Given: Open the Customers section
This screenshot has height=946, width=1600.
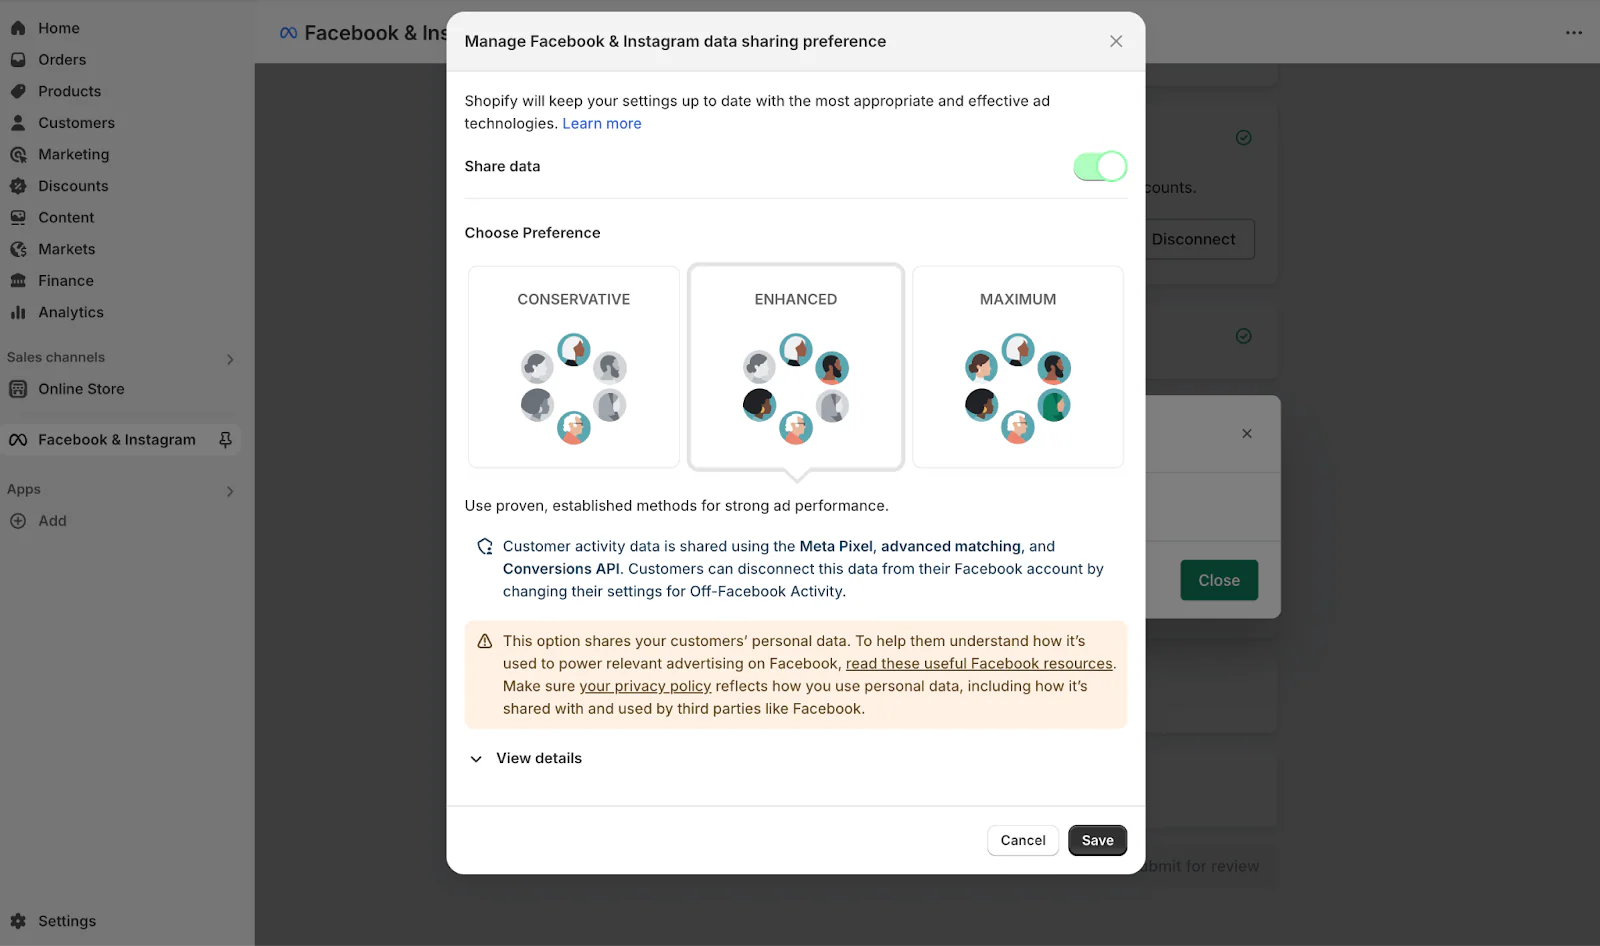Looking at the screenshot, I should pyautogui.click(x=76, y=122).
